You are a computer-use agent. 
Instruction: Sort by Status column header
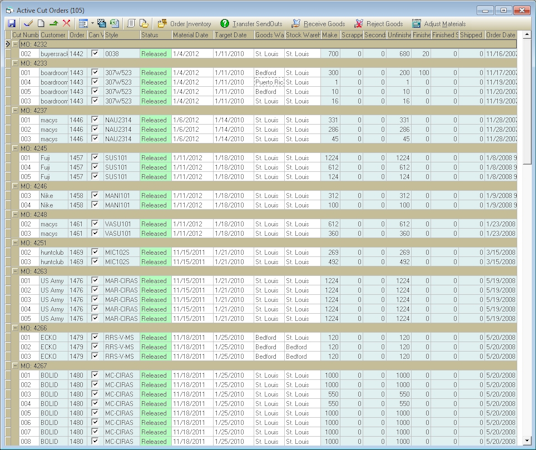point(156,35)
